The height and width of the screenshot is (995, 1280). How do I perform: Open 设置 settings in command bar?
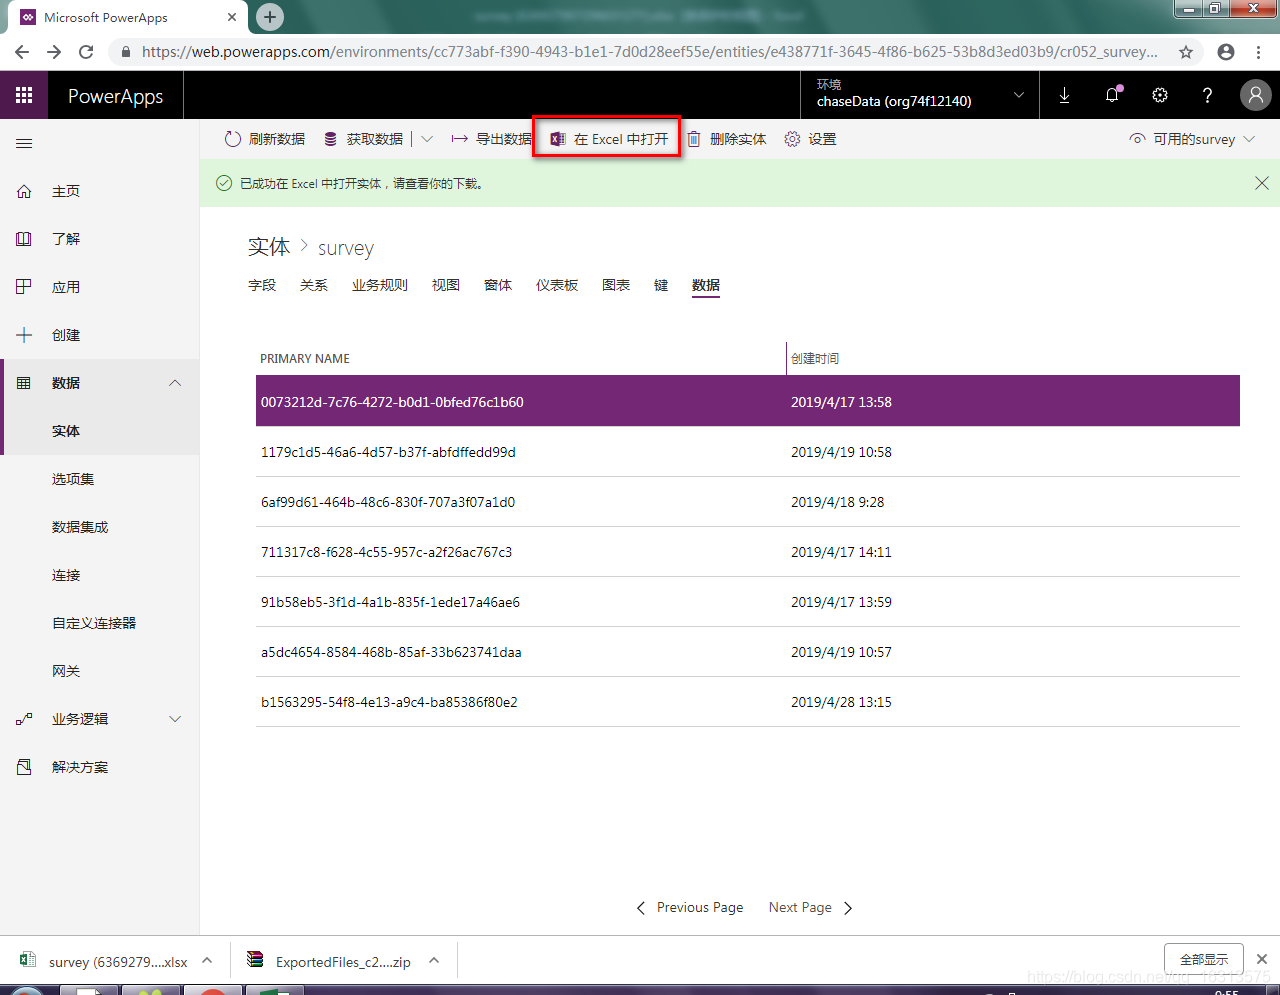coord(810,139)
